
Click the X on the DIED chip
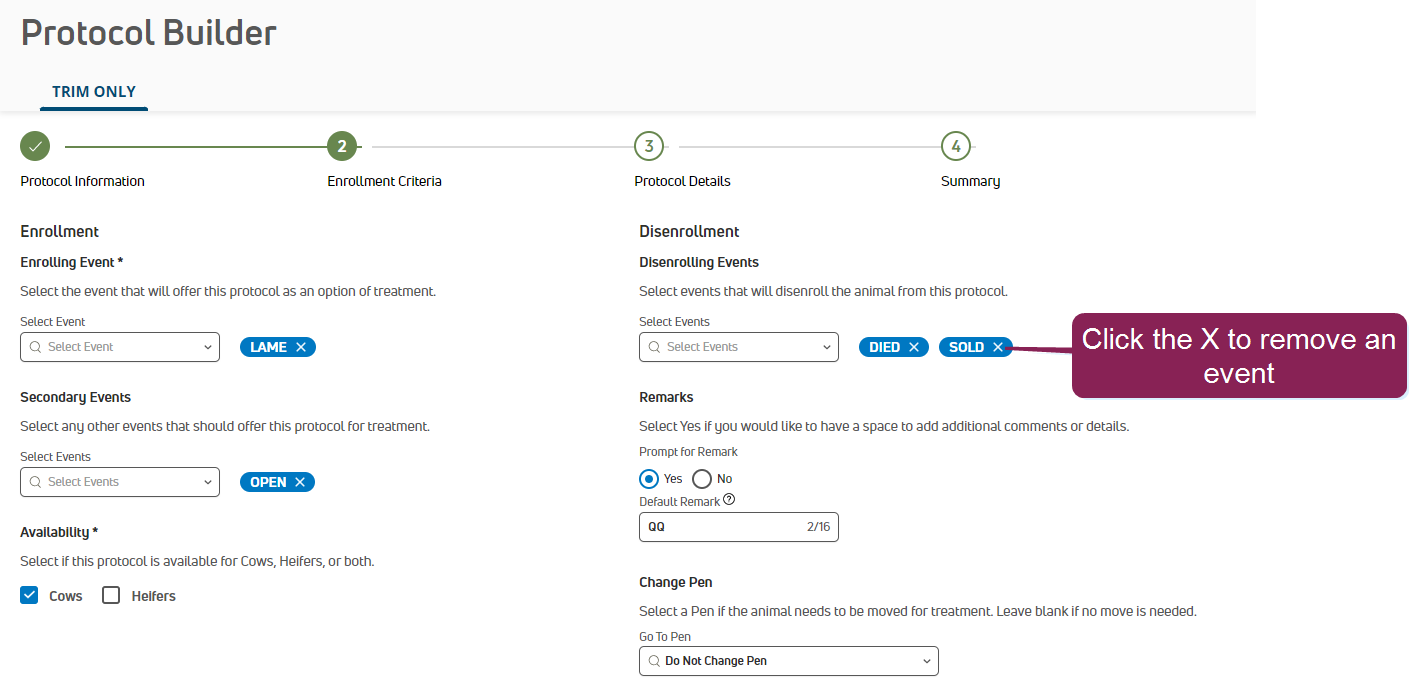click(x=914, y=347)
